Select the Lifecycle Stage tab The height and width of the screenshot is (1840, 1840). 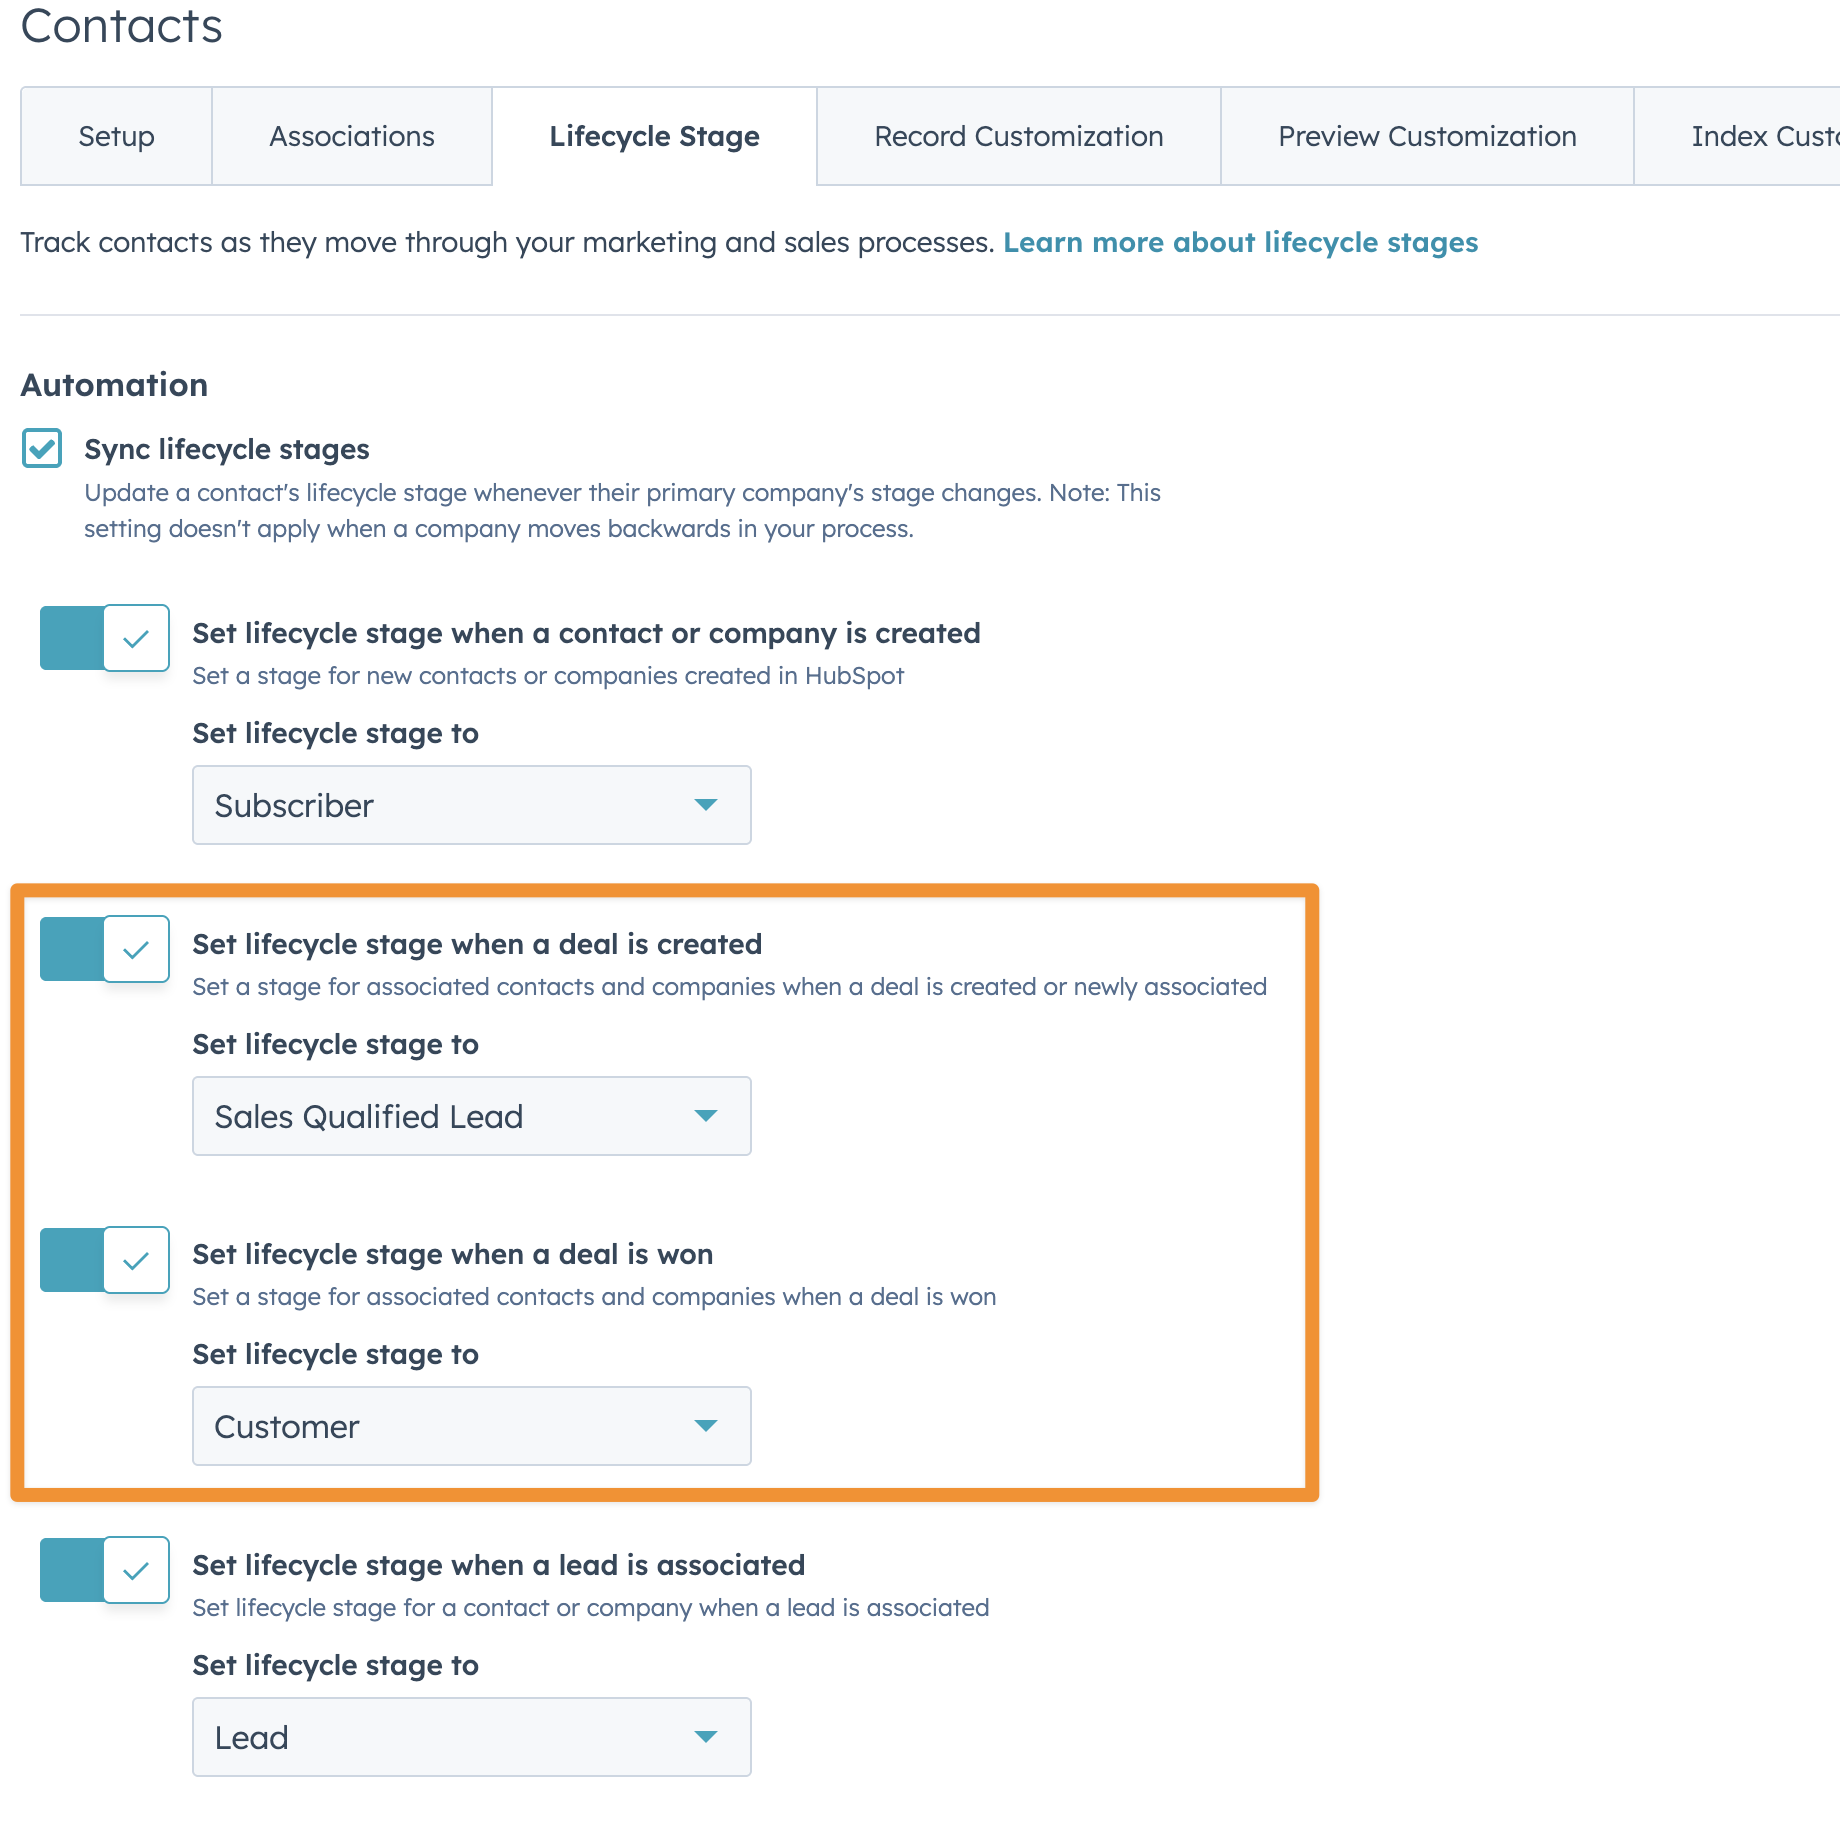[654, 136]
